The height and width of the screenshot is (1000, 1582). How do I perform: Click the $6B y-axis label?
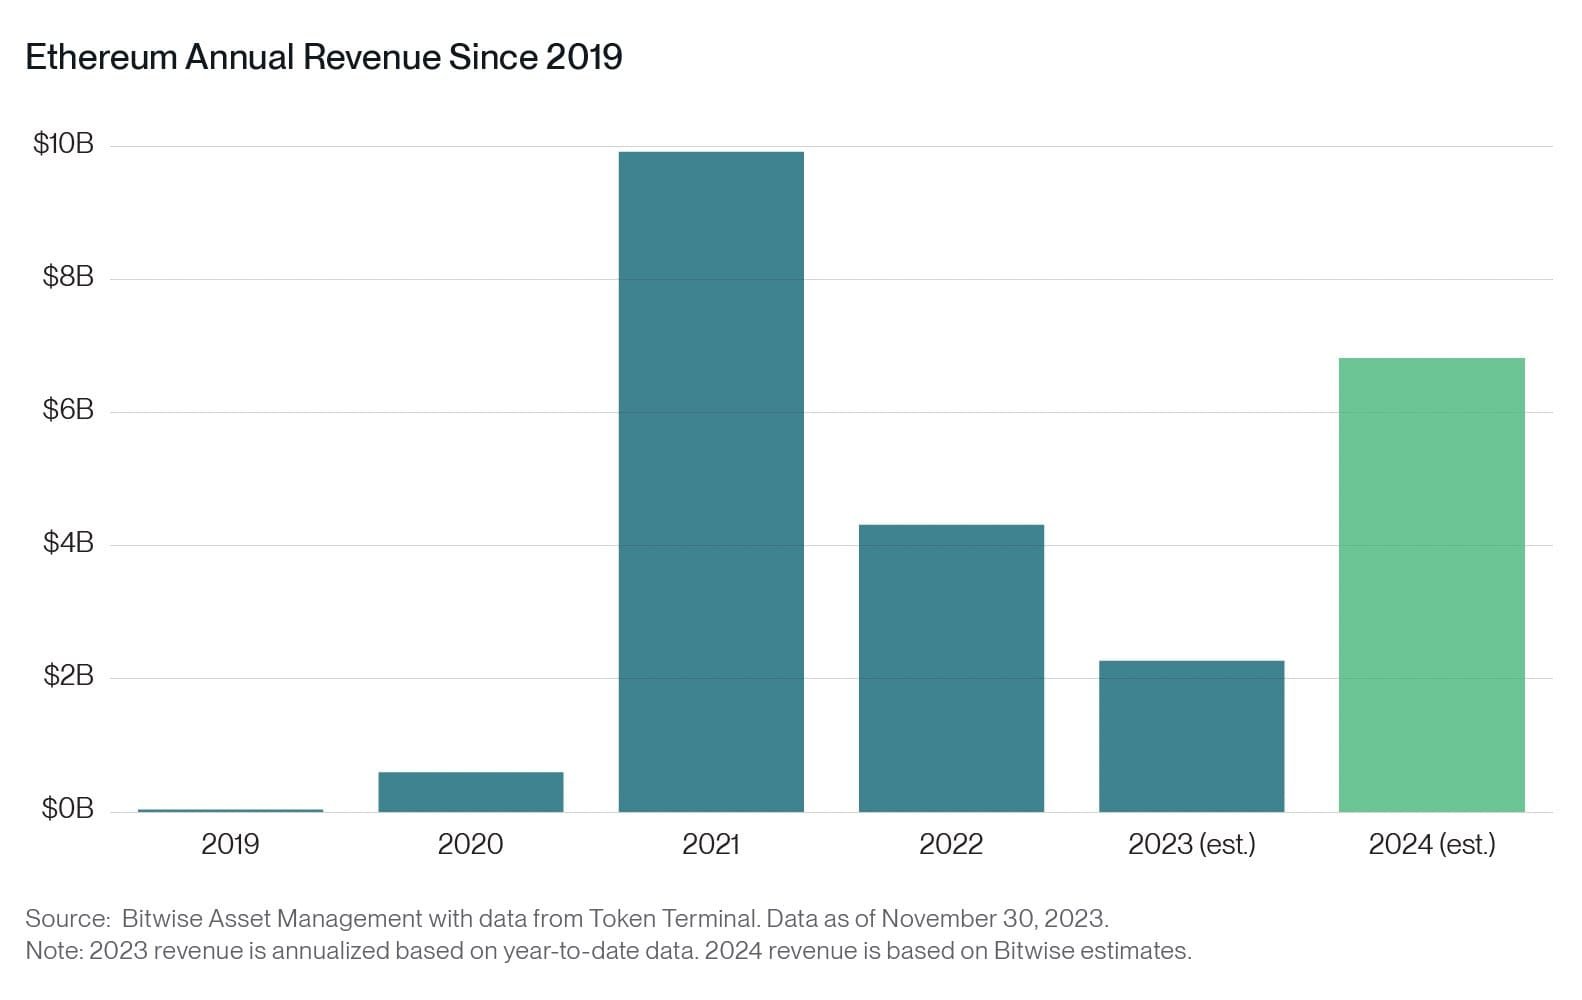67,410
